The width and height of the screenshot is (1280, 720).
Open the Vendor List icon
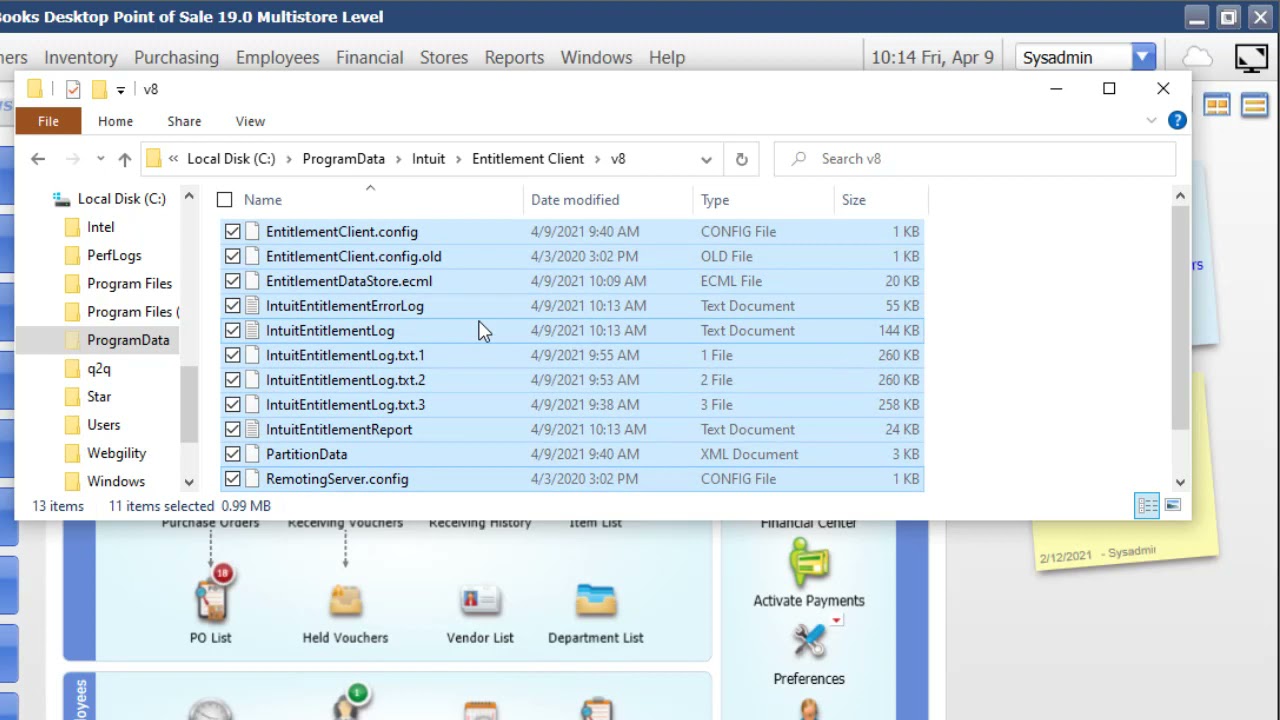[480, 600]
